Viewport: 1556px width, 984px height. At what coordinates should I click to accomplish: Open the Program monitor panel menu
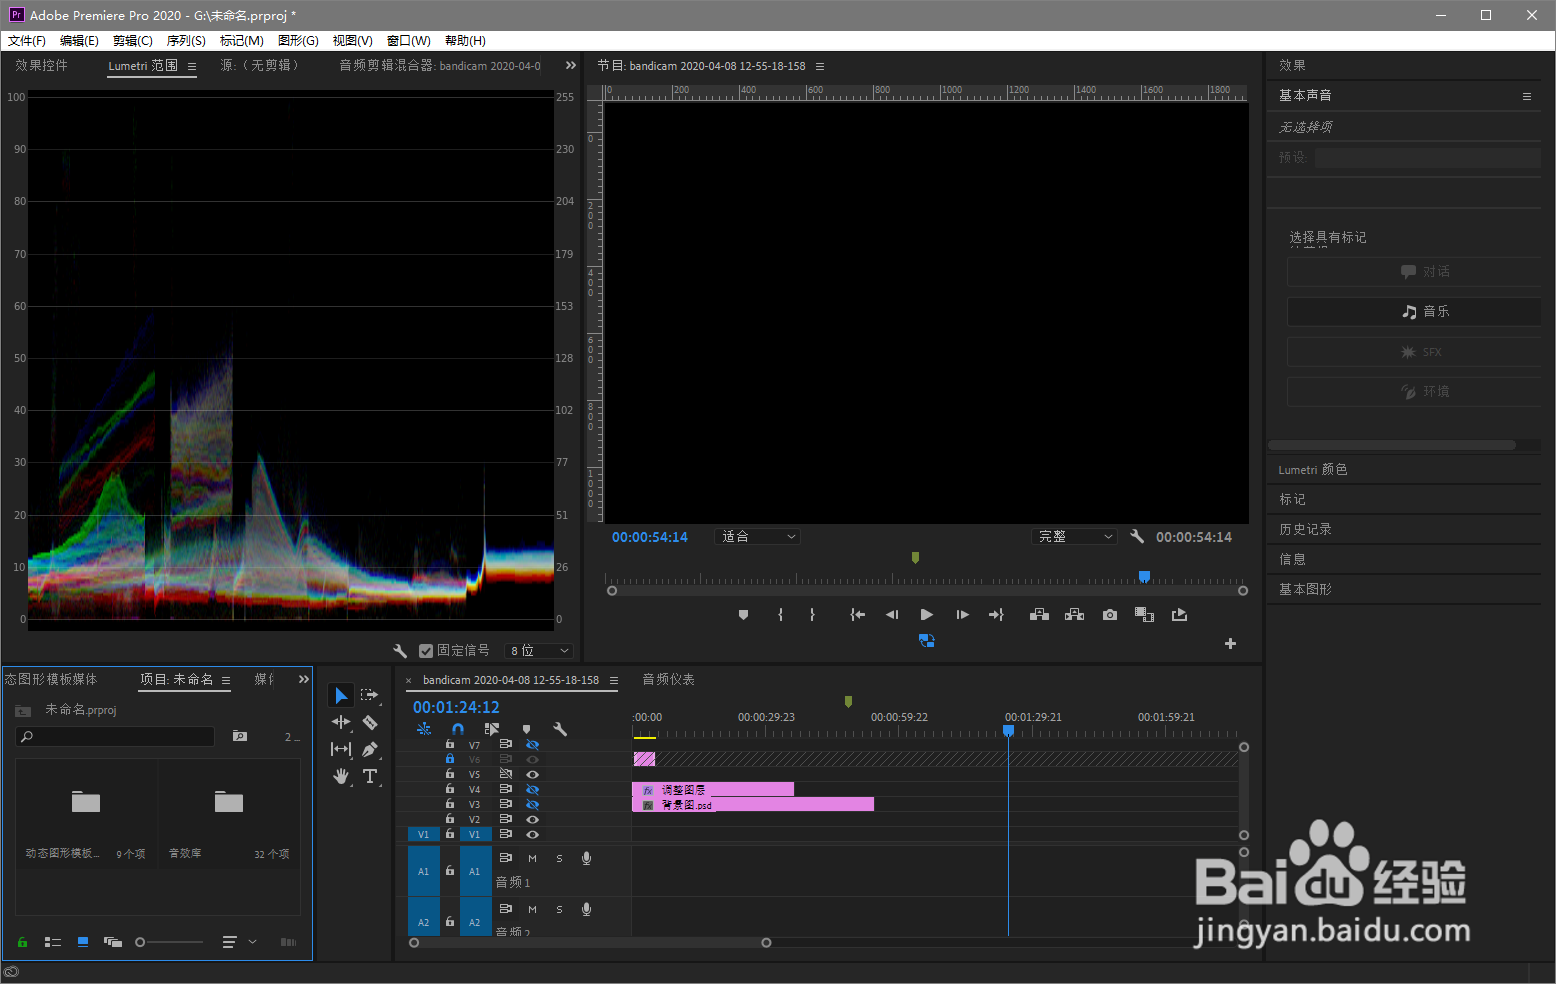pos(820,67)
